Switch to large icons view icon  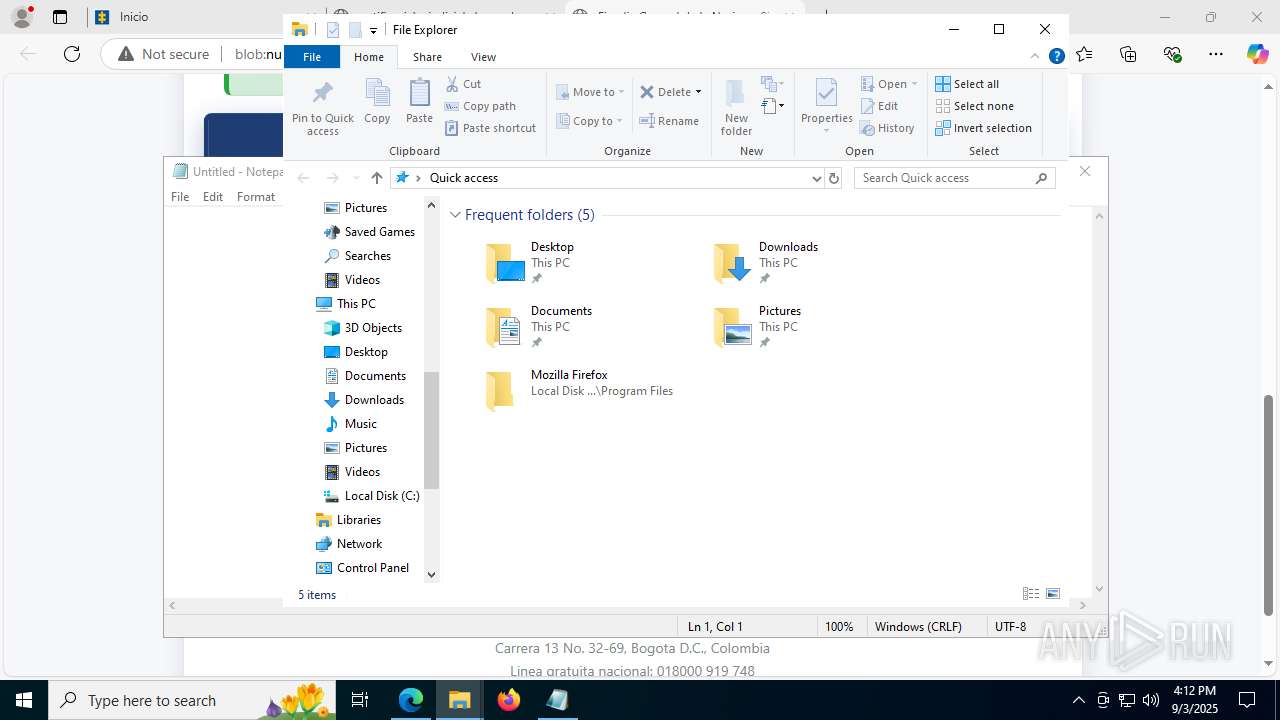point(1053,594)
